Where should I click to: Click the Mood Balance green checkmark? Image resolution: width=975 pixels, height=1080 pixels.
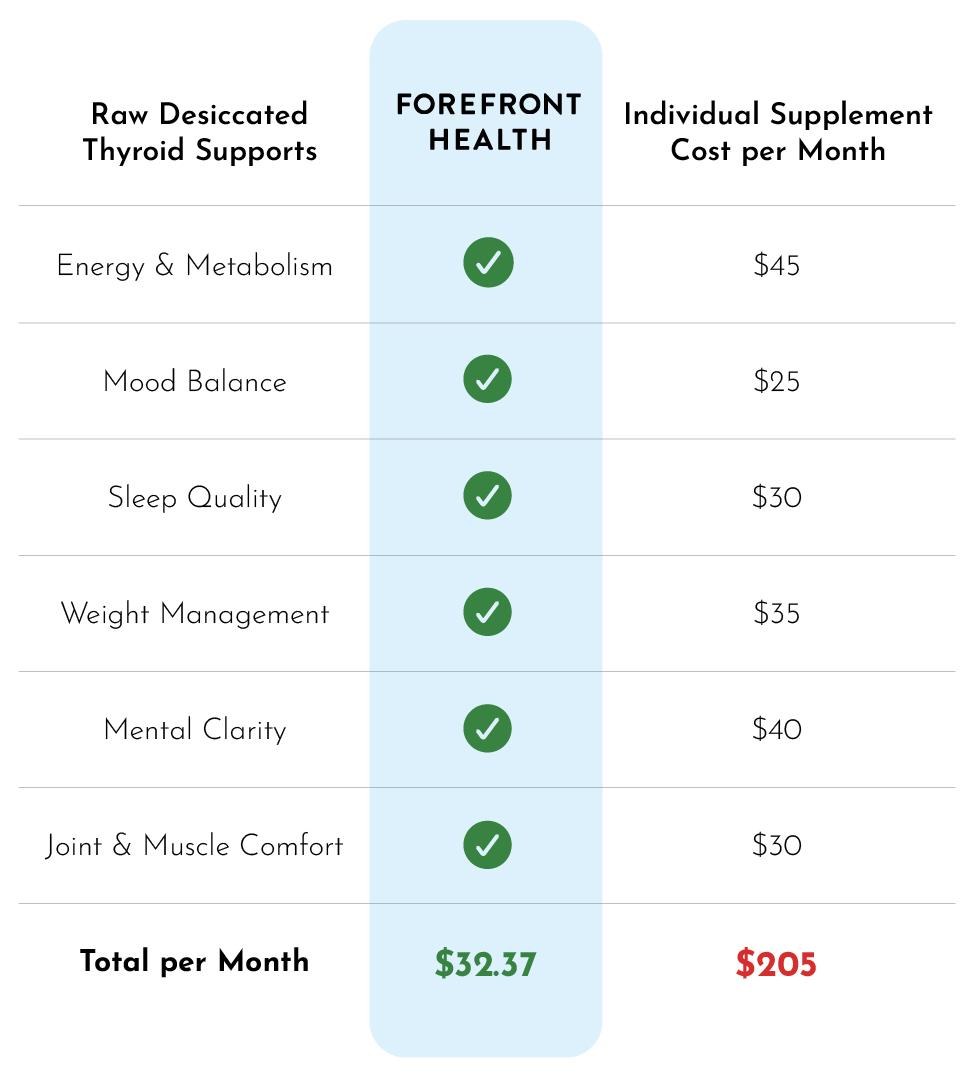coord(488,379)
